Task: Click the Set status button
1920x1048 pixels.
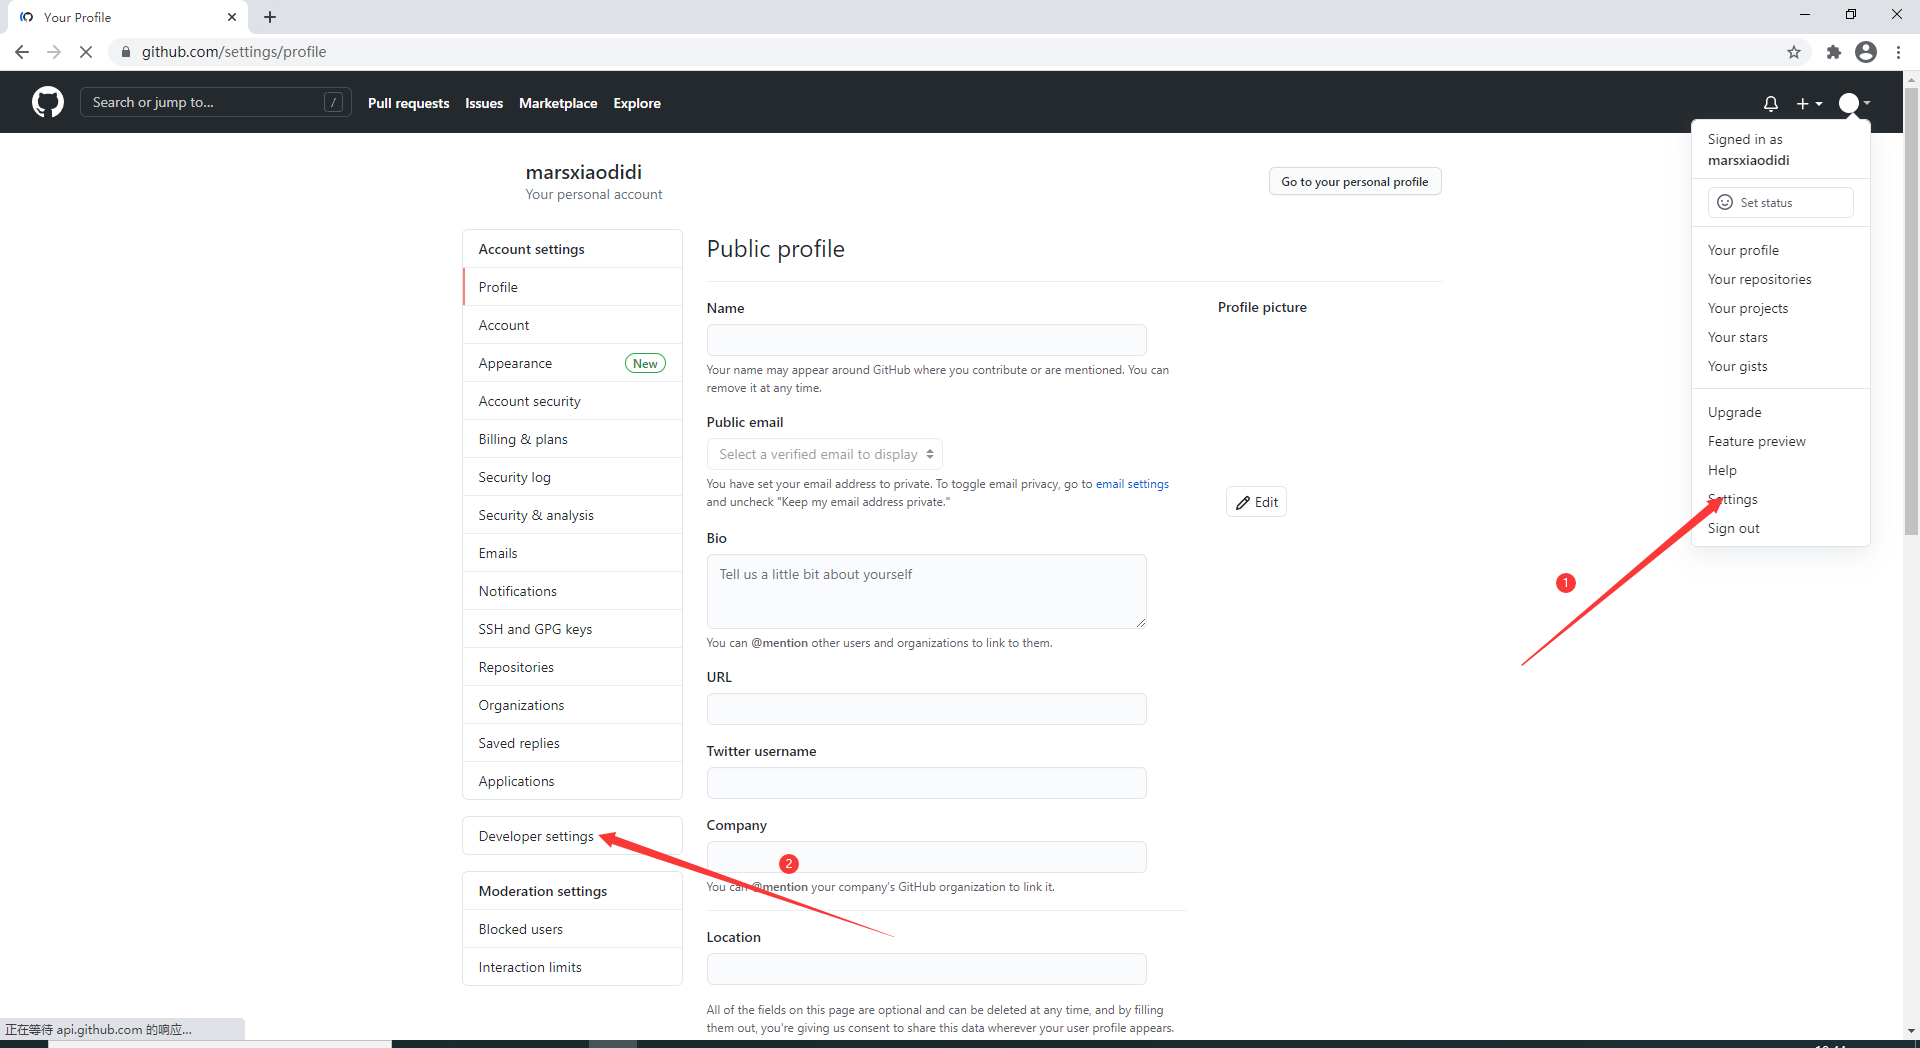Action: [x=1780, y=203]
